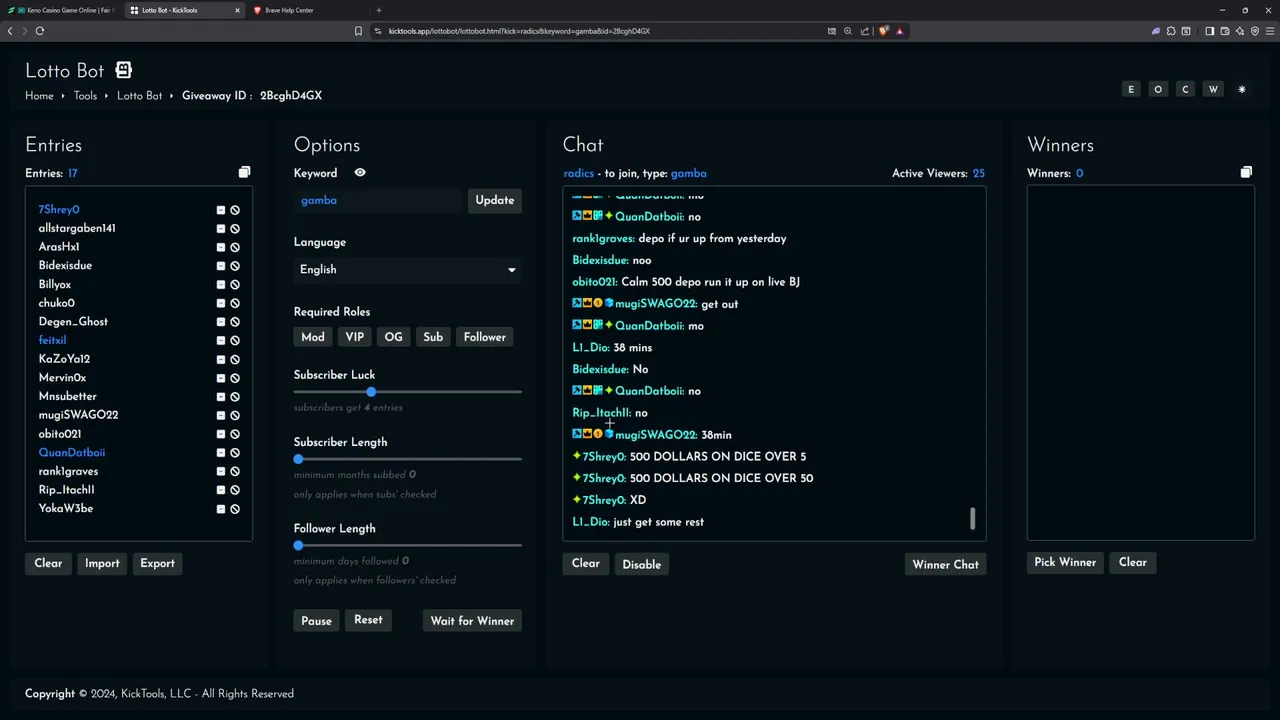Remove chuko0 entry with minus icon
The height and width of the screenshot is (720, 1280).
[221, 304]
